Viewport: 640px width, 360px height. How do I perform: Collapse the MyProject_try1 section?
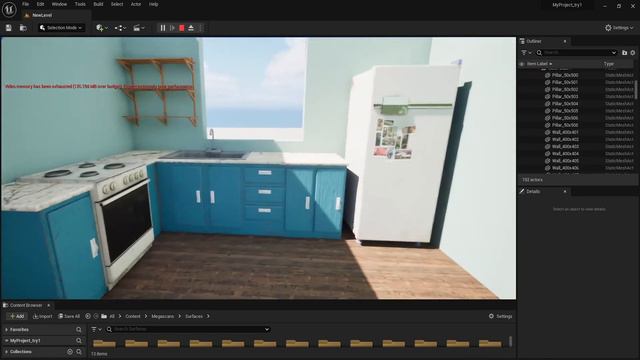tap(7, 340)
